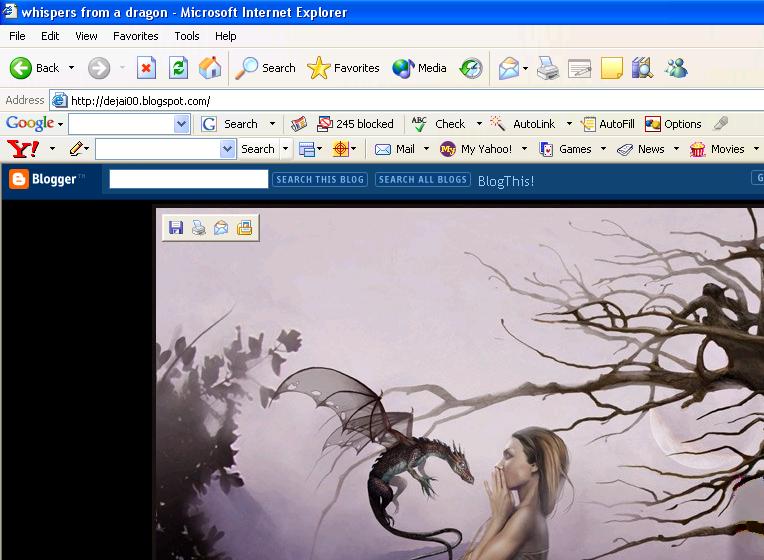Viewport: 764px width, 560px height.
Task: Click the BlogThis! link
Action: (506, 181)
